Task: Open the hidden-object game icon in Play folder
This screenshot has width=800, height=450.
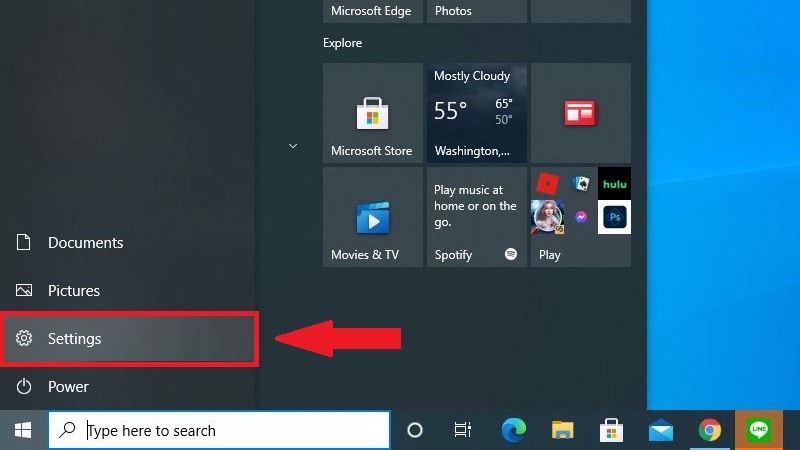Action: 547,217
